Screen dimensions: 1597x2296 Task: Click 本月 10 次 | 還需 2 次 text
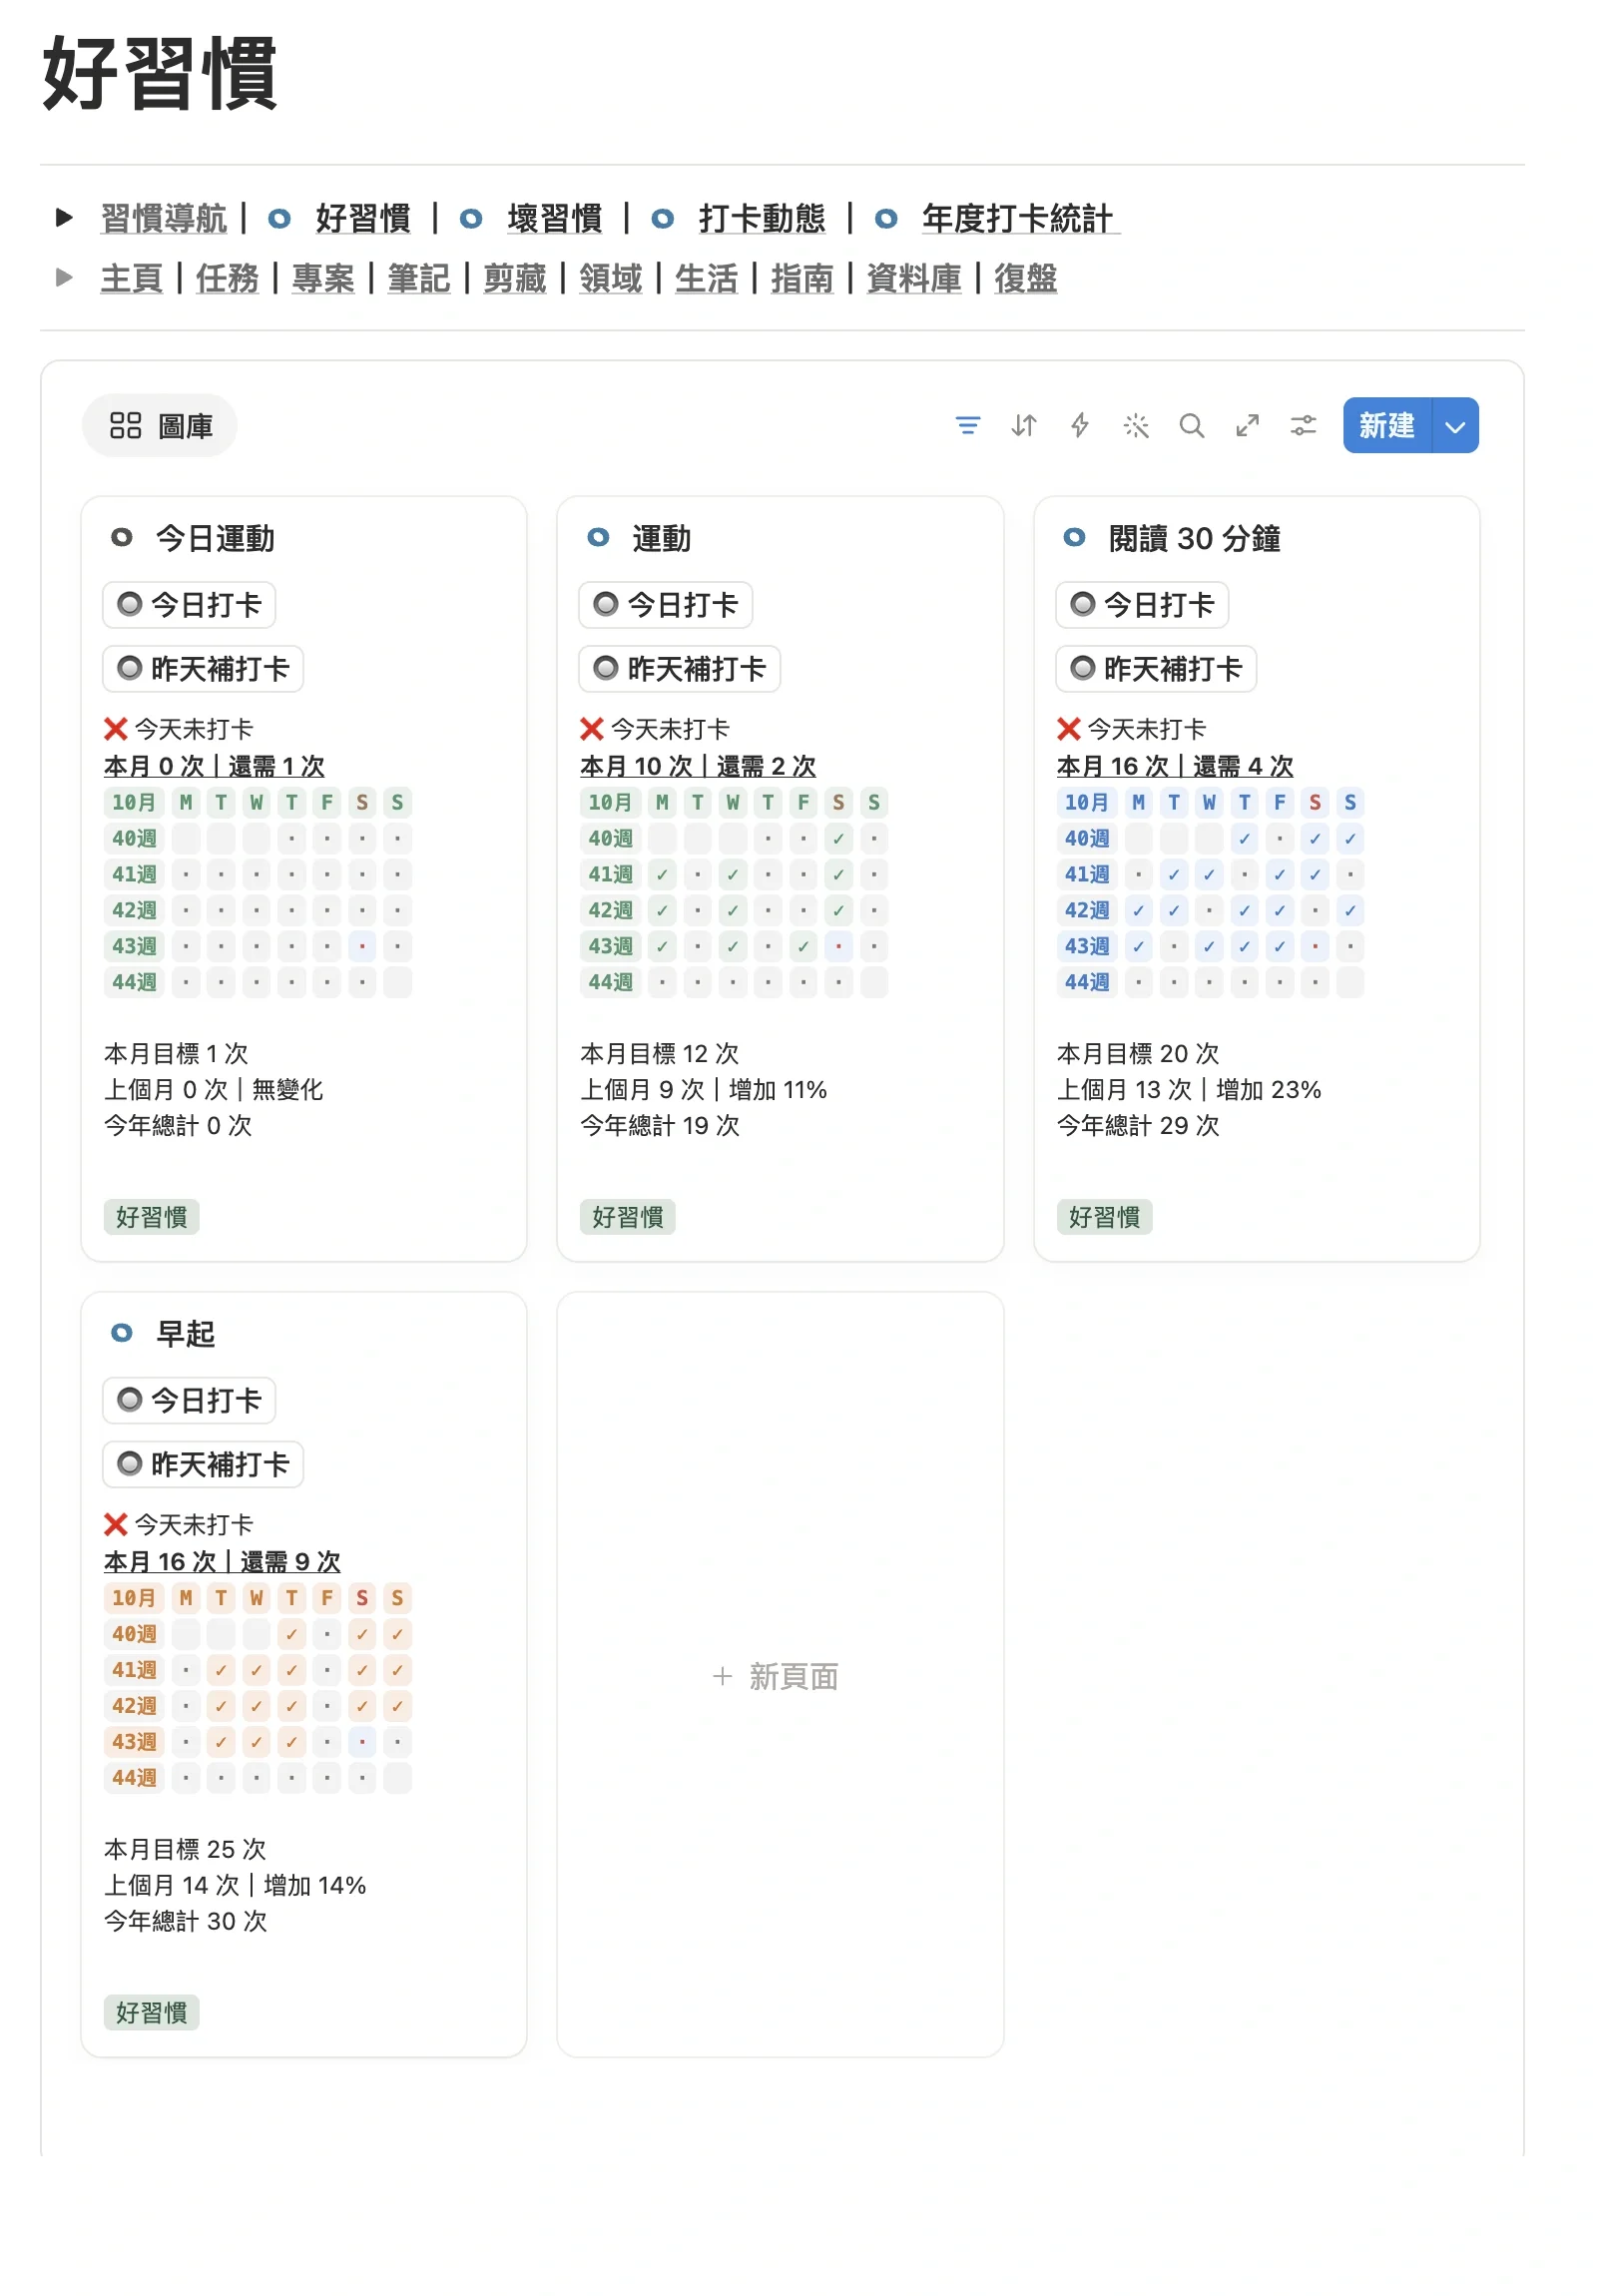pos(698,766)
